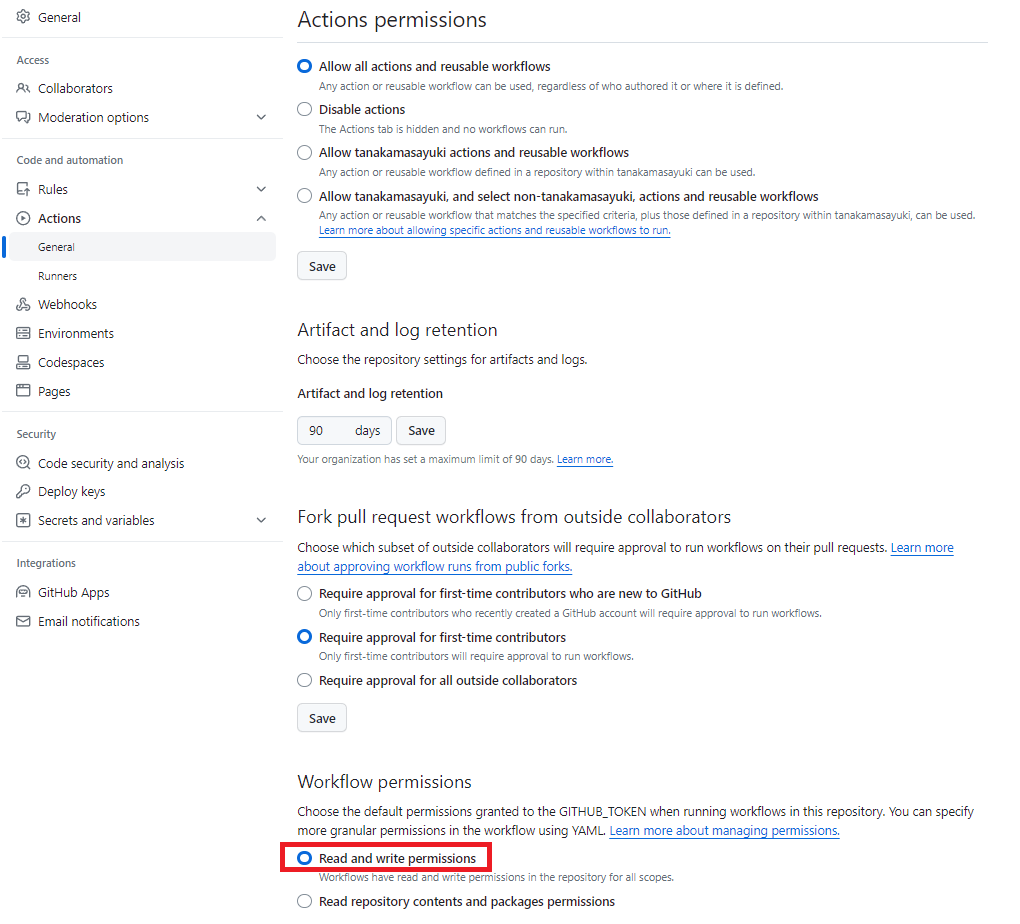Open Environments using its server icon

click(x=23, y=333)
